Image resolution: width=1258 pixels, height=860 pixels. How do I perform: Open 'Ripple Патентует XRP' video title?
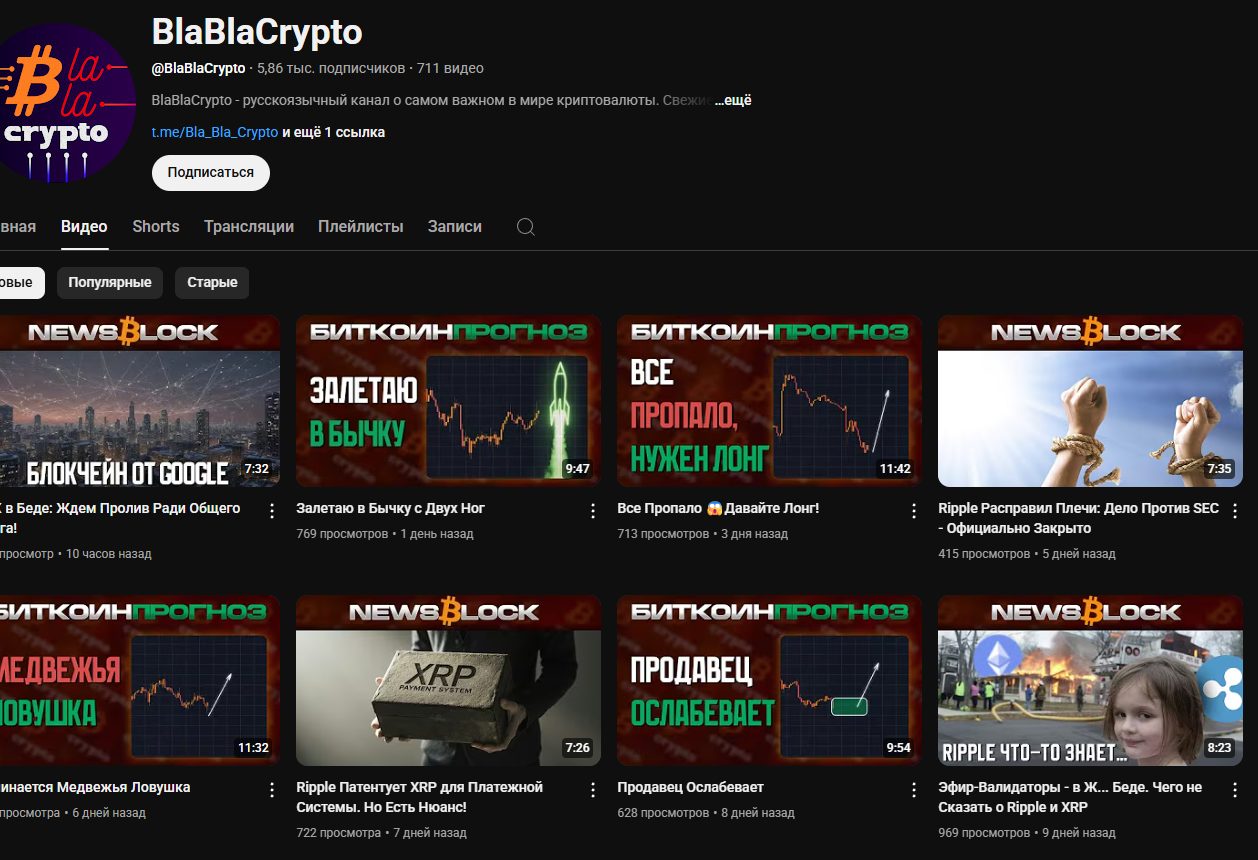point(420,797)
